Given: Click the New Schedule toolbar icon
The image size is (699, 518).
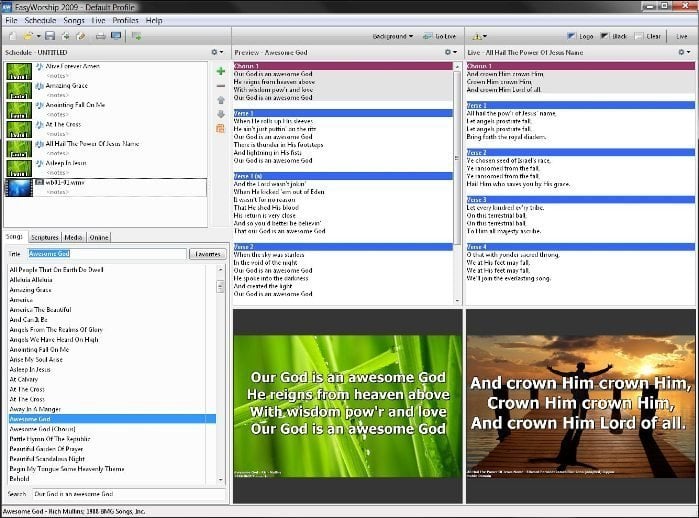Looking at the screenshot, I should pos(13,36).
